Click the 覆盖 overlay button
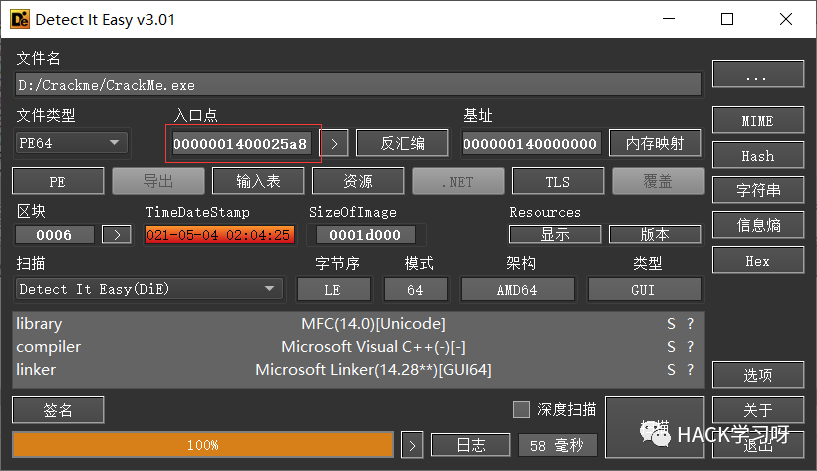This screenshot has width=817, height=471. tap(658, 181)
